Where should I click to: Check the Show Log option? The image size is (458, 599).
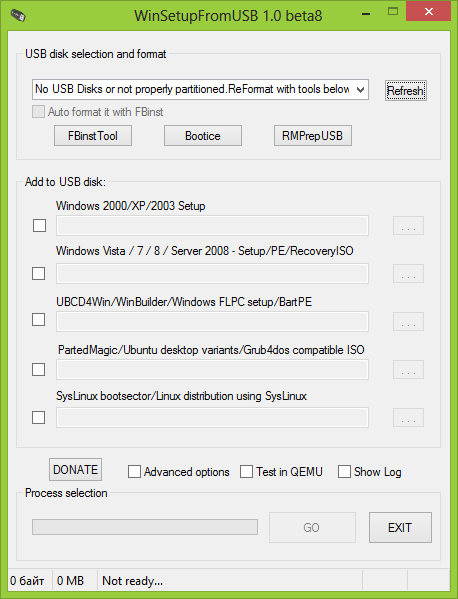[x=344, y=472]
